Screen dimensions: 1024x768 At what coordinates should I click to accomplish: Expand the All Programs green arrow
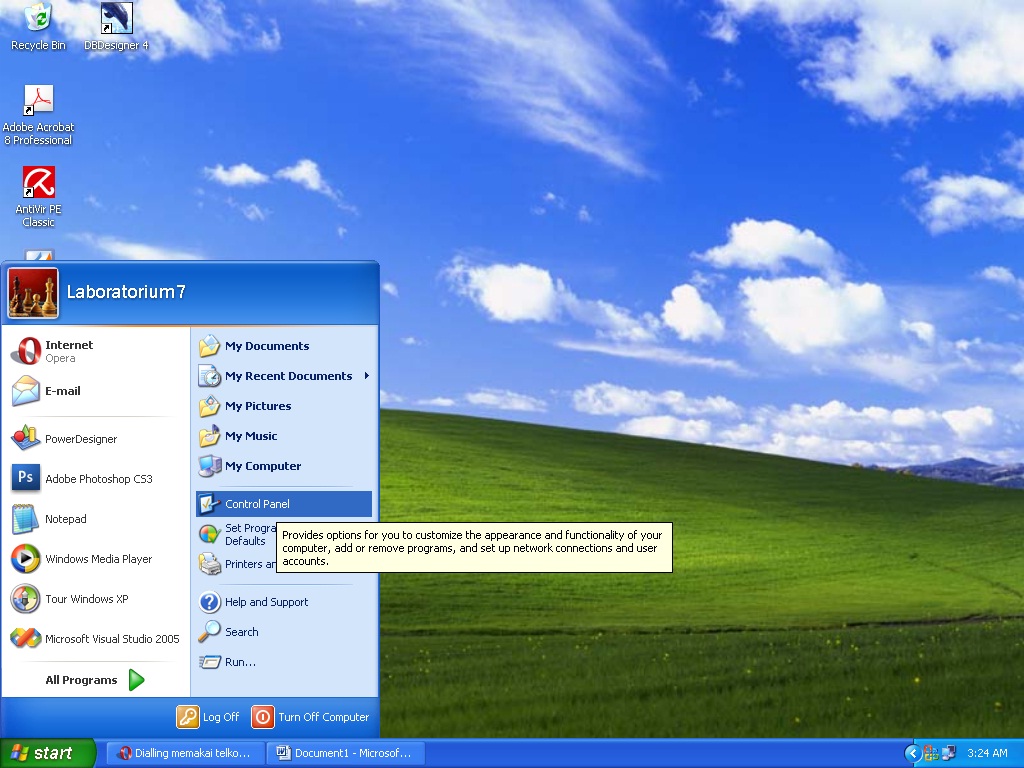[x=136, y=680]
